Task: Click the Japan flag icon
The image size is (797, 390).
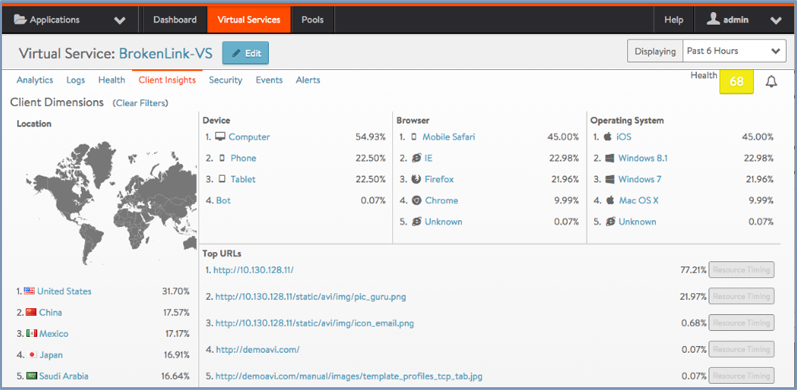Action: point(32,355)
